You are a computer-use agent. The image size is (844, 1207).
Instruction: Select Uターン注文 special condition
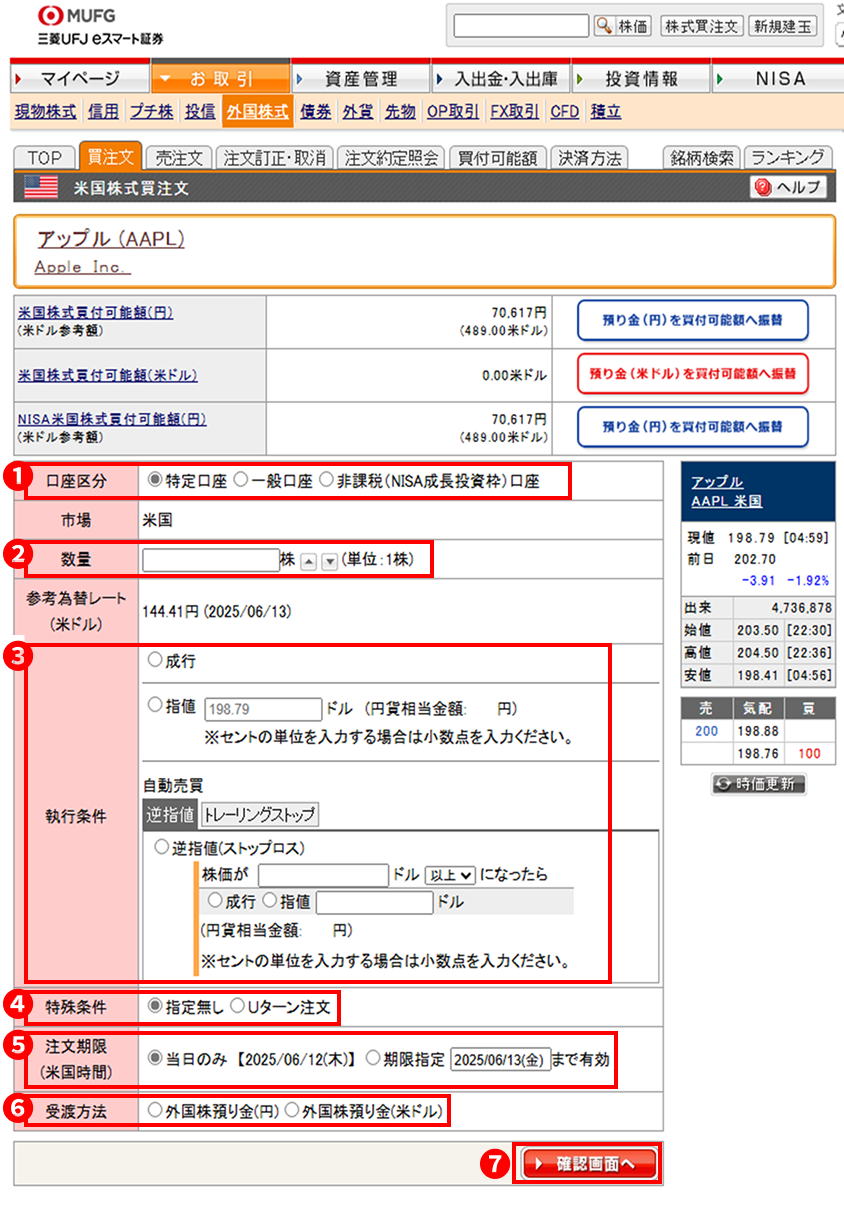238,1006
